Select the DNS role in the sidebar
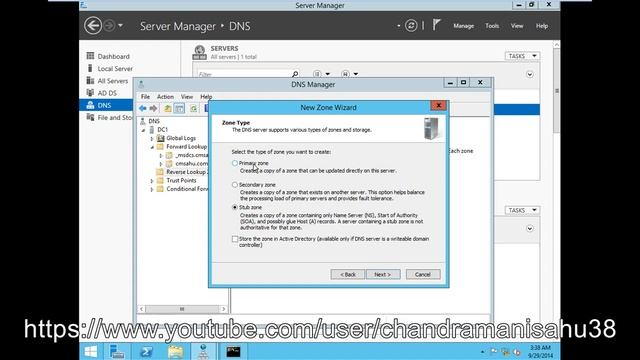 [106, 105]
